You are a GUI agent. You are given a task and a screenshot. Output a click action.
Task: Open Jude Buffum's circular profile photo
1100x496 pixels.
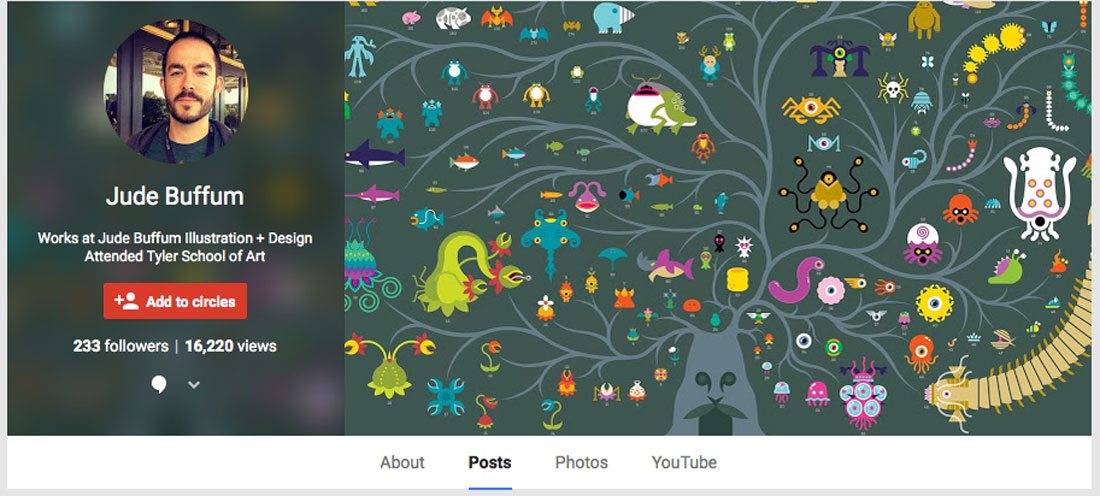[175, 91]
